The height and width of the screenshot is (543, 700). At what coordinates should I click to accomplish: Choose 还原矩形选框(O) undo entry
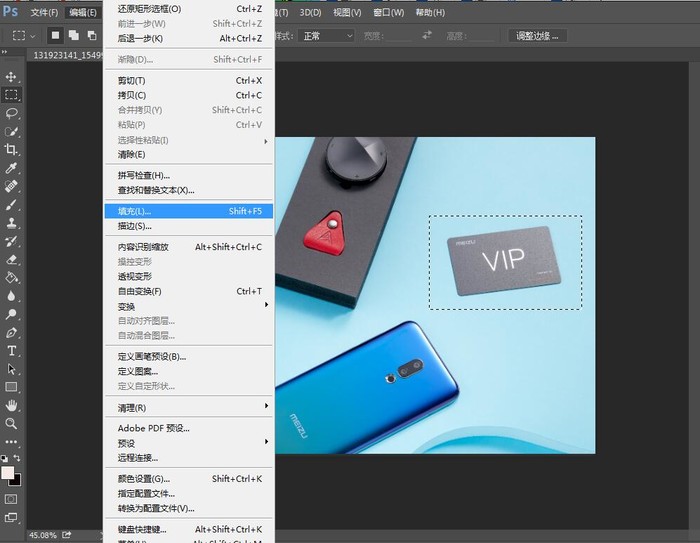tap(189, 9)
